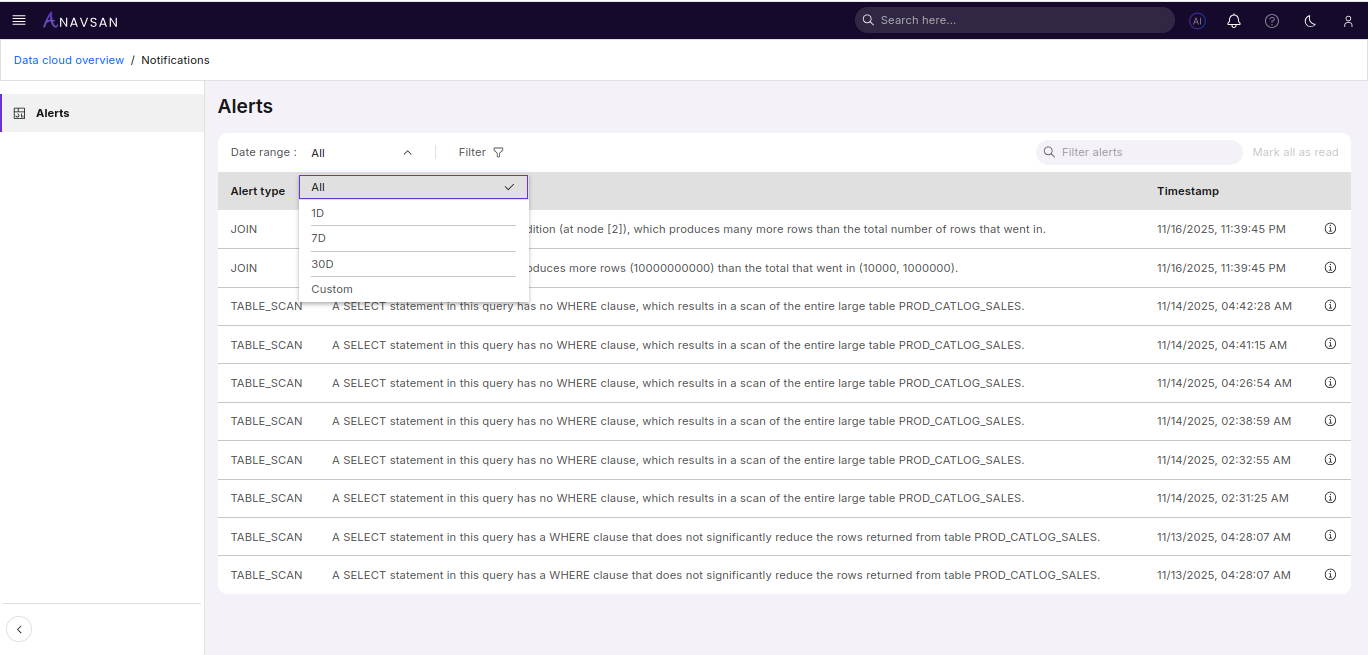Toggle dark mode moon icon
Image resolution: width=1368 pixels, height=655 pixels.
point(1310,21)
